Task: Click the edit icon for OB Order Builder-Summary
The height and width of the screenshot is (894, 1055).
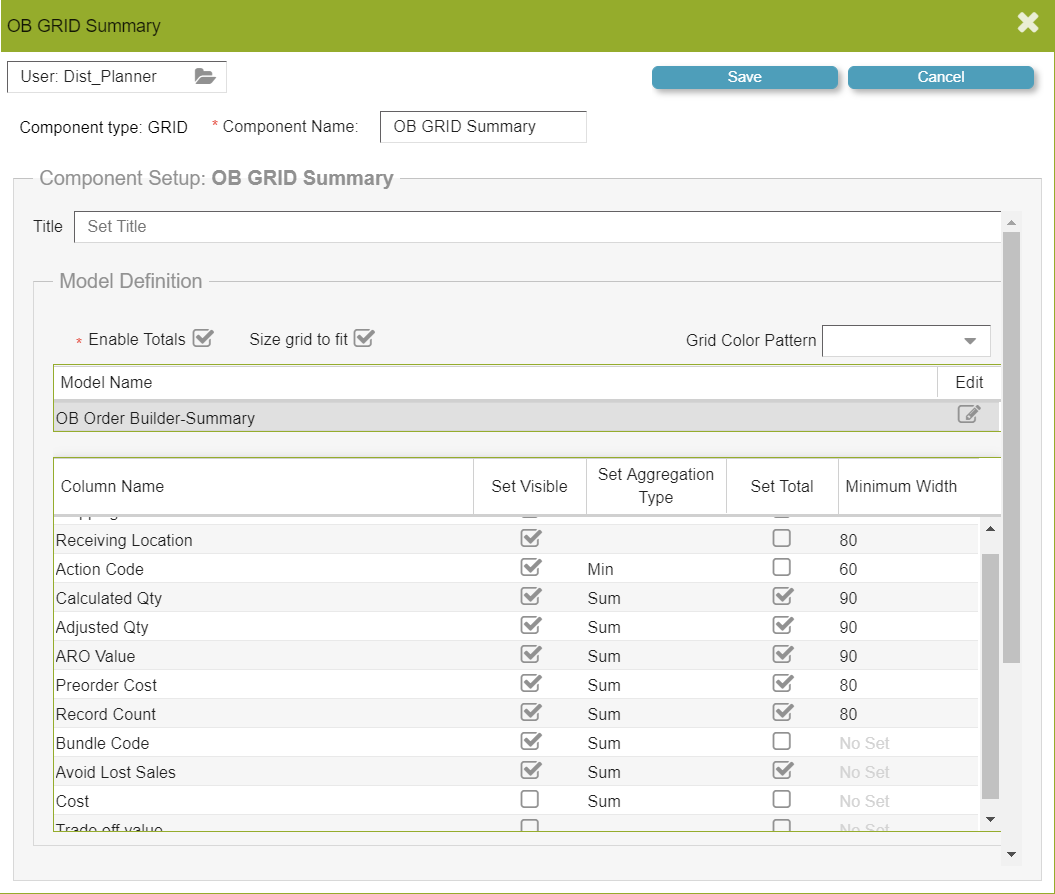Action: pyautogui.click(x=968, y=415)
